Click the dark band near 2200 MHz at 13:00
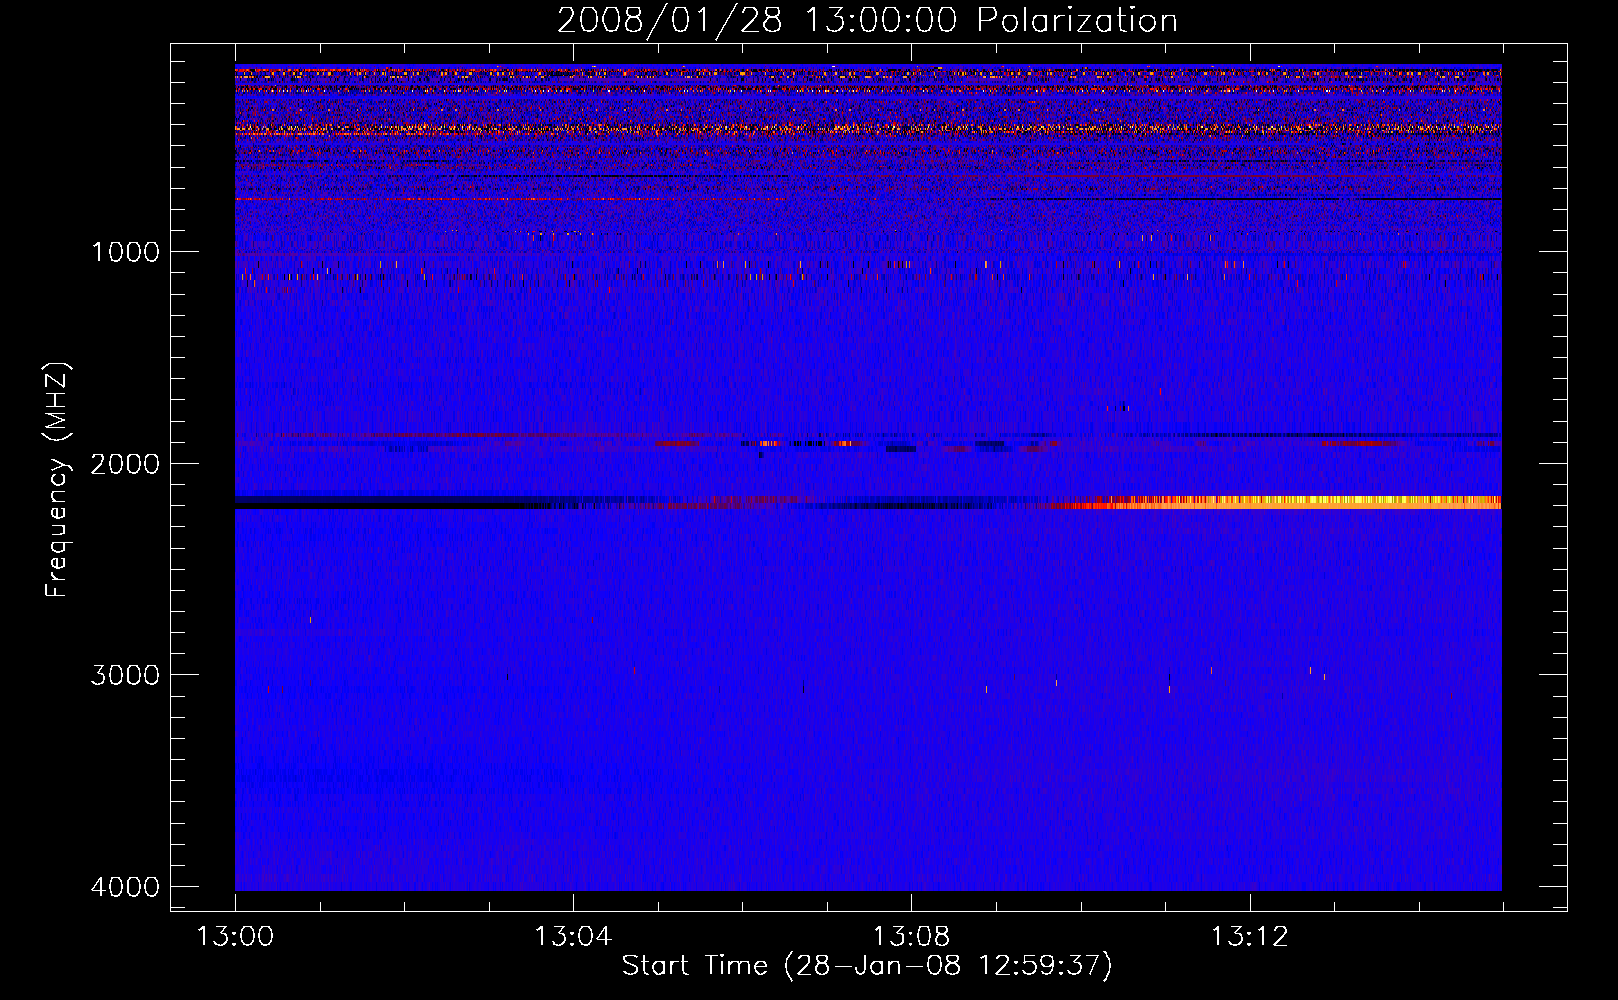Viewport: 1618px width, 1000px height. pos(390,502)
